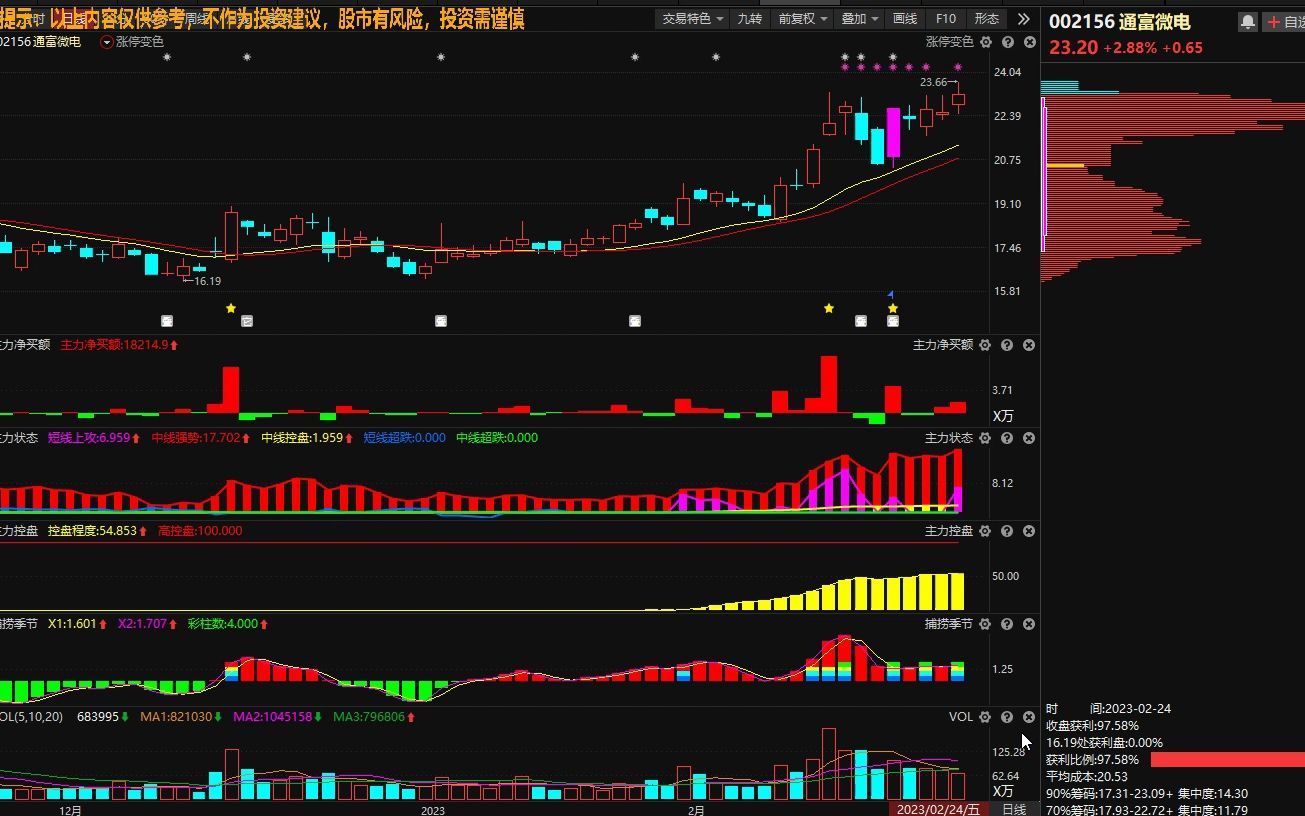Click the 获利比例:97.58% progress bar
The height and width of the screenshot is (816, 1305).
(1228, 760)
